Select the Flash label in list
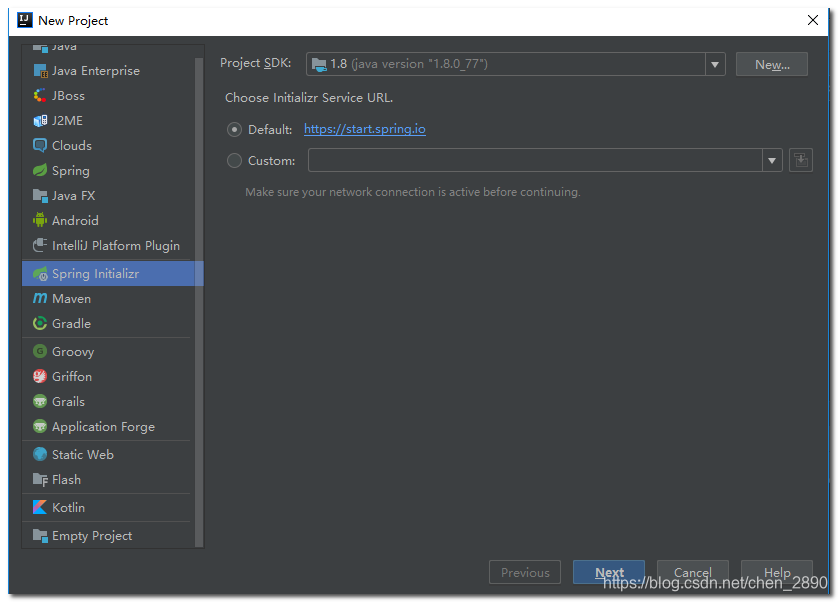Image resolution: width=838 pixels, height=602 pixels. 66,480
